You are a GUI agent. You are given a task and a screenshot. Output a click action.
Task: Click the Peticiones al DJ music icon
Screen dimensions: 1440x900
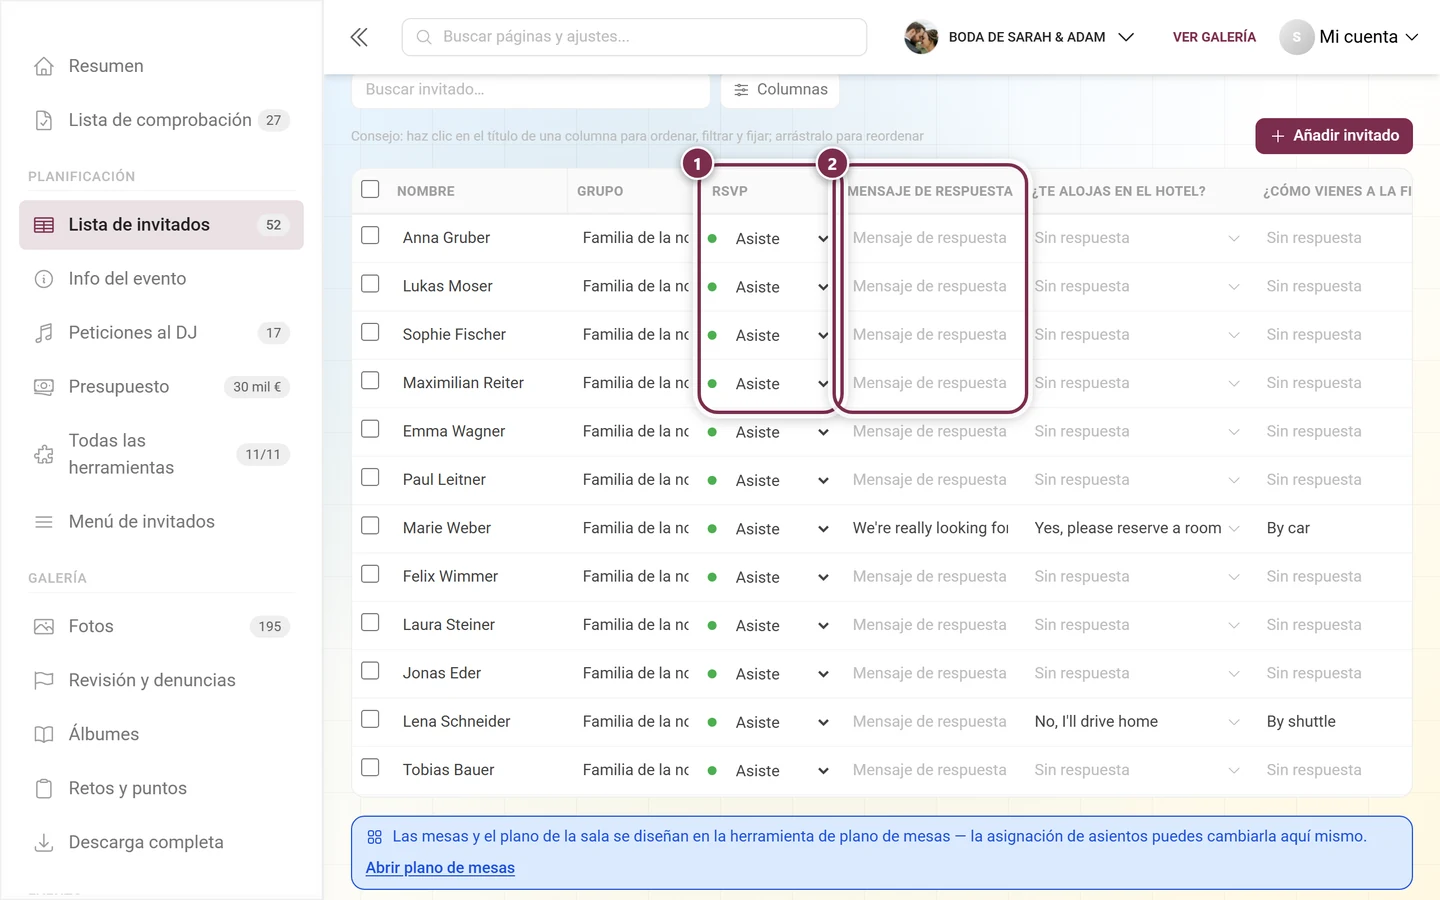pos(44,333)
